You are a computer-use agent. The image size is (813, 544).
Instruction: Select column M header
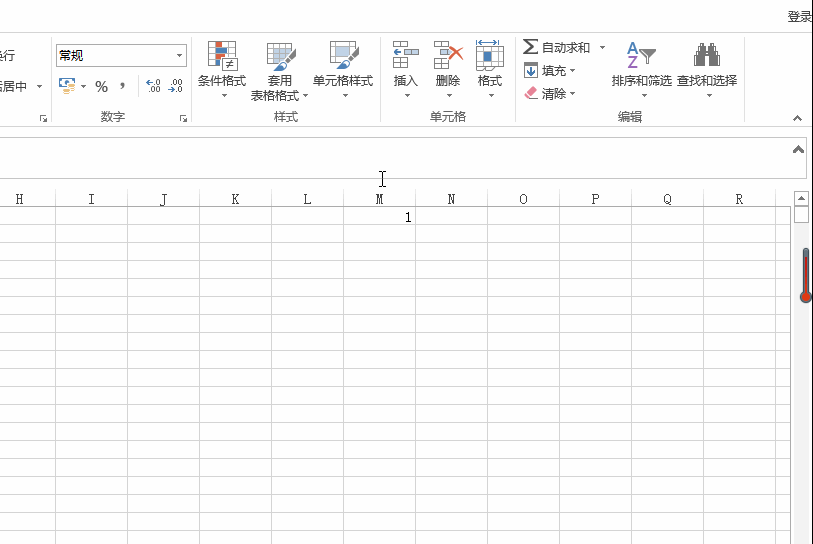point(380,199)
